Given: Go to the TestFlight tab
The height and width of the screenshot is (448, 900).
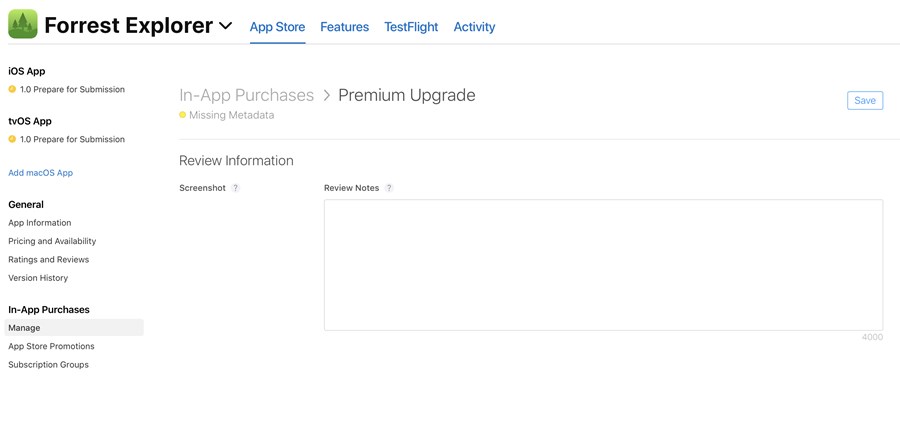Looking at the screenshot, I should click(x=411, y=27).
